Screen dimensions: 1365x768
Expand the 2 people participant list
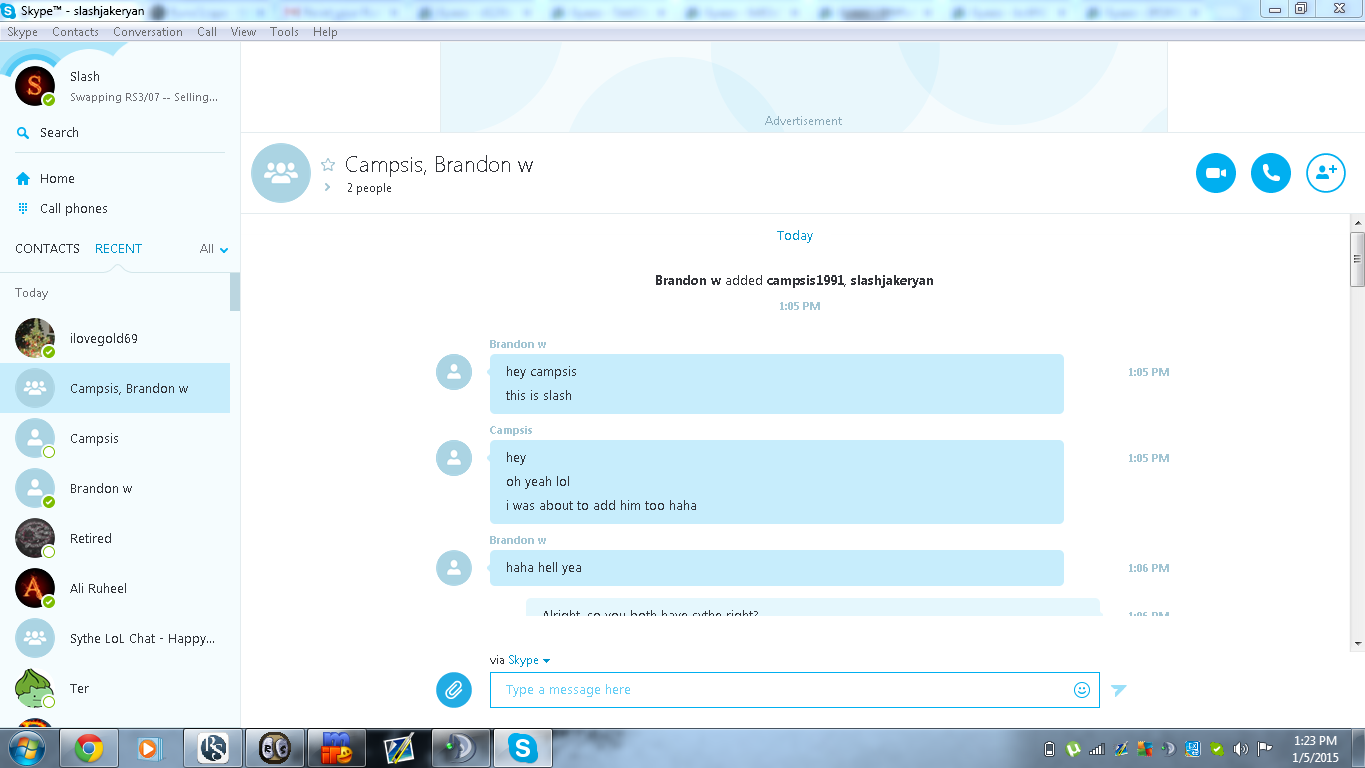(327, 187)
